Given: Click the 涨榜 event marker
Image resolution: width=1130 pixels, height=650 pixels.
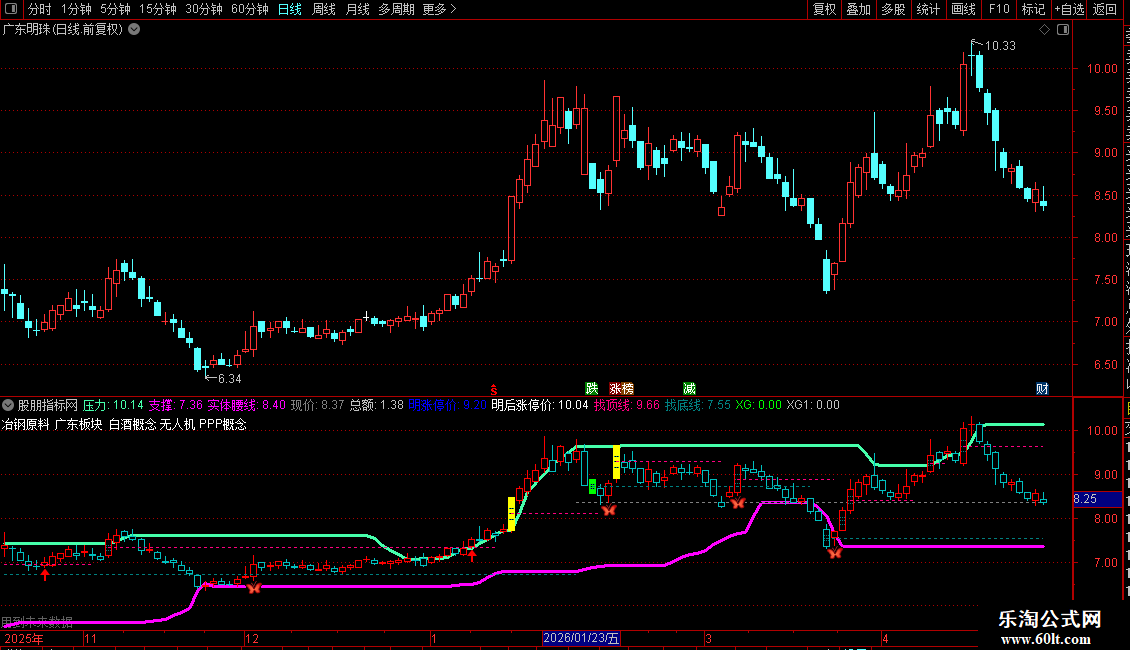Looking at the screenshot, I should click(x=621, y=388).
